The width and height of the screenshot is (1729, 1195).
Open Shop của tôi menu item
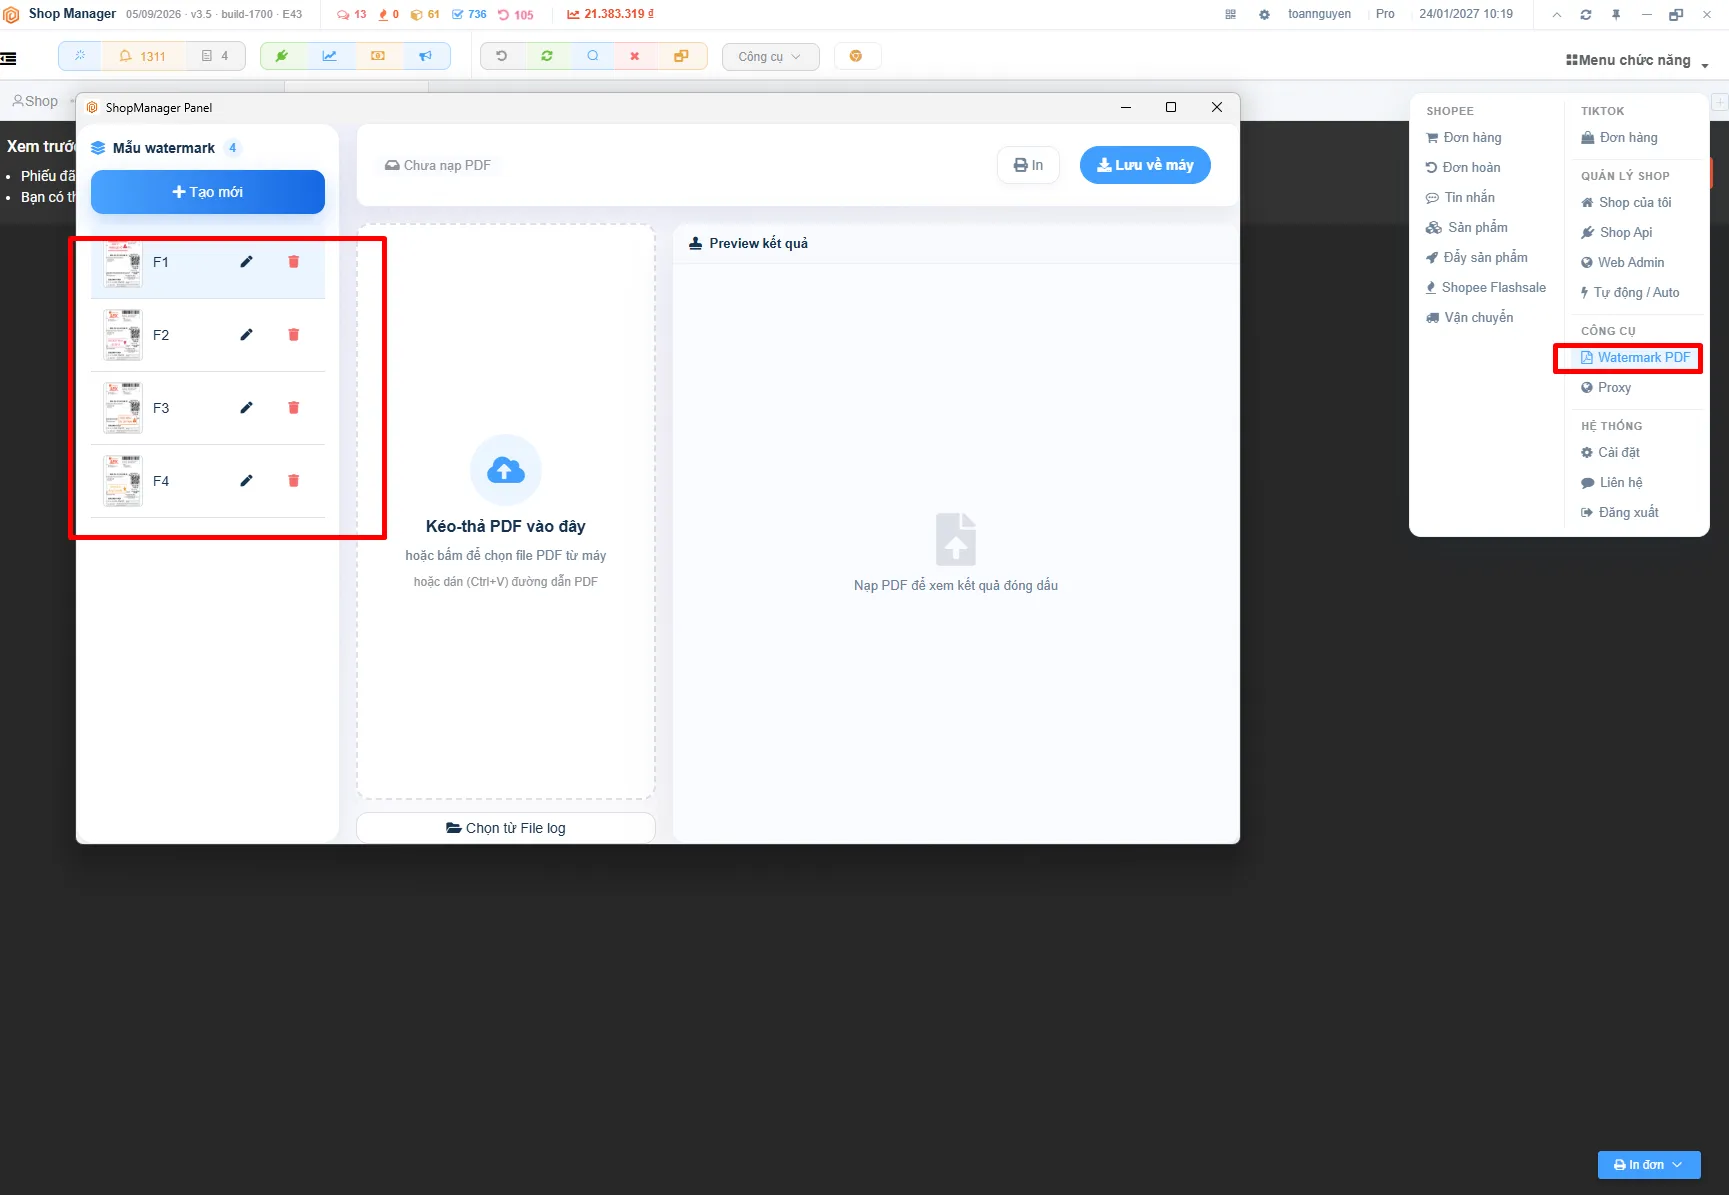pyautogui.click(x=1626, y=203)
